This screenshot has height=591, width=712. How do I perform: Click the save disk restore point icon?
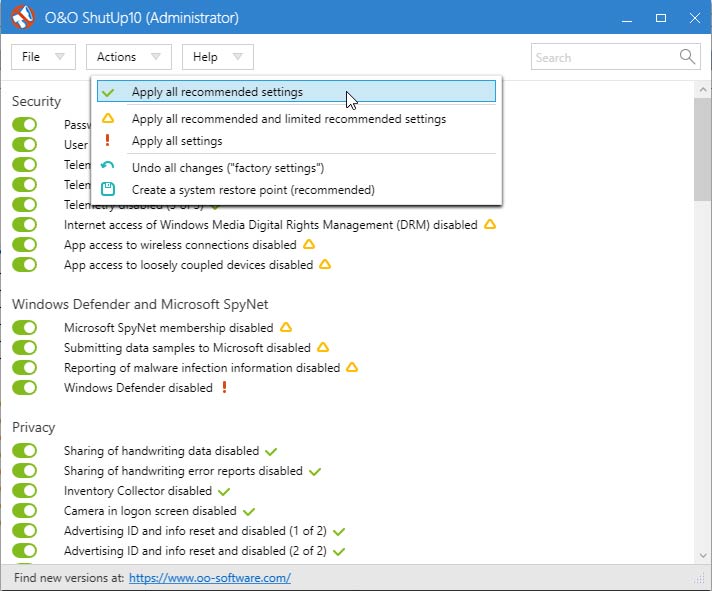(108, 189)
